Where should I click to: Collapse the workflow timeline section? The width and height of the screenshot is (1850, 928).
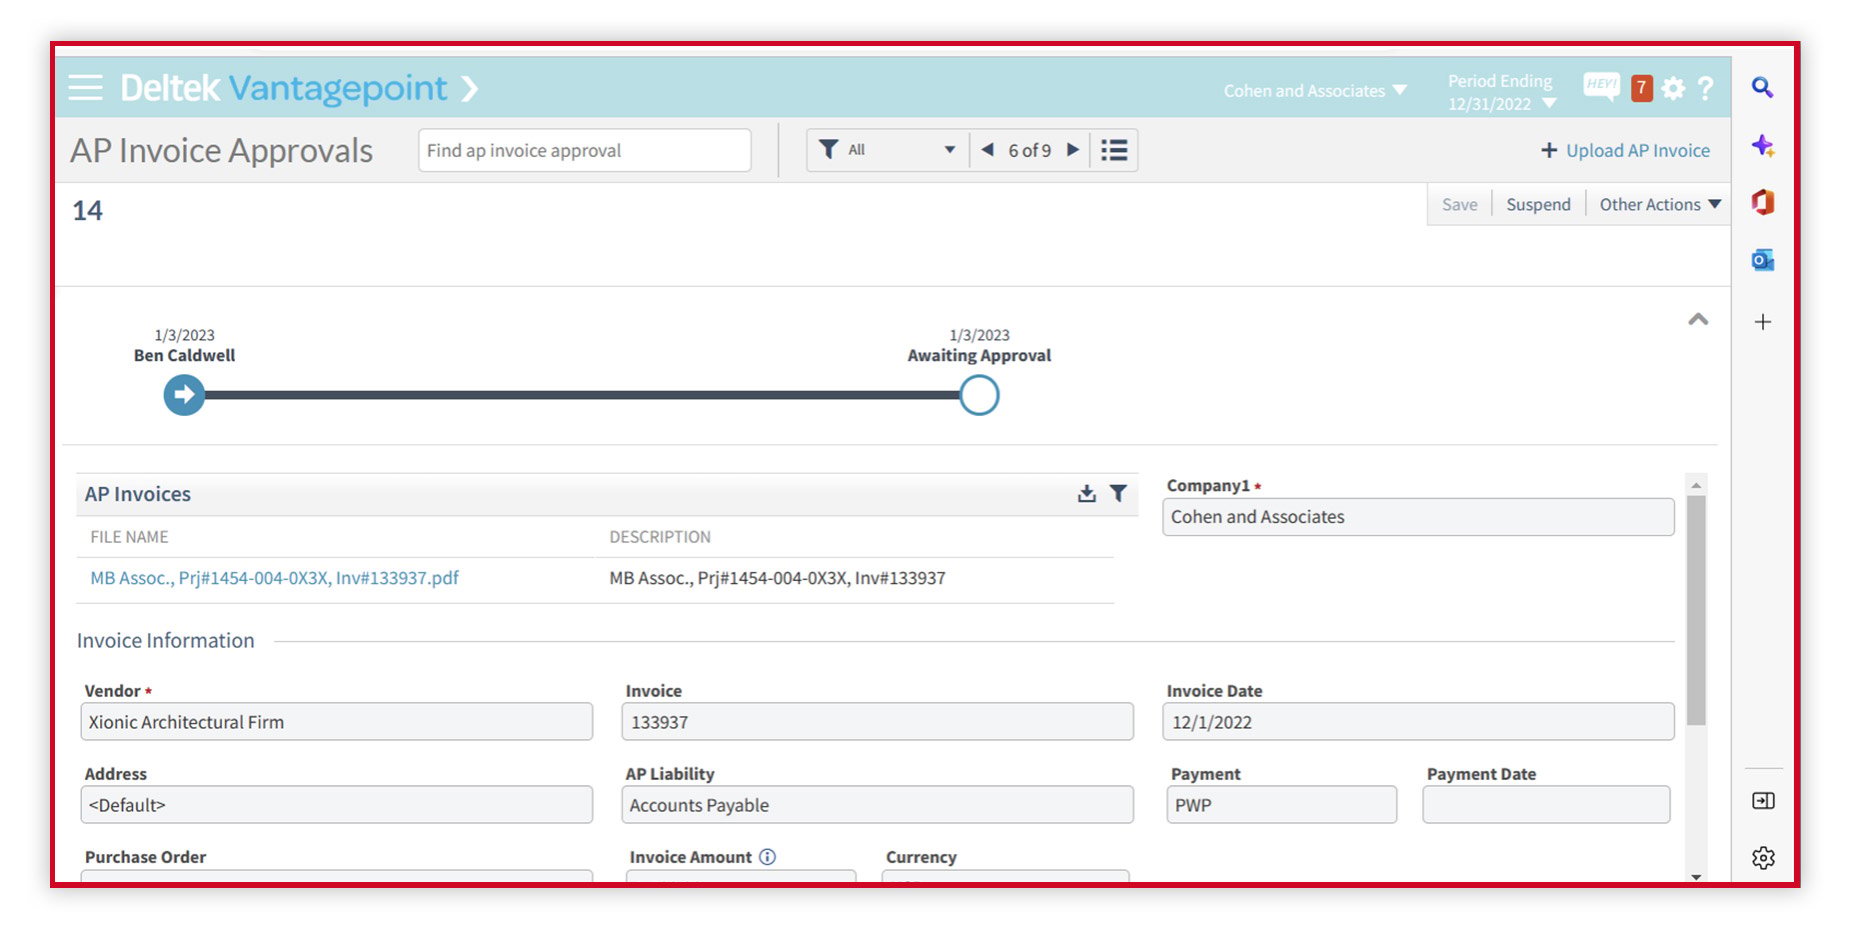click(x=1698, y=320)
